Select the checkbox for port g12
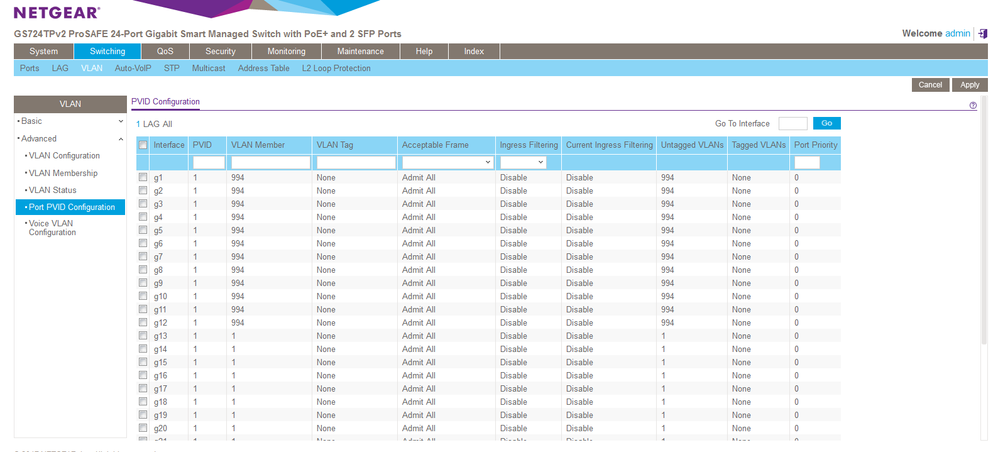Image resolution: width=998 pixels, height=452 pixels. [x=143, y=323]
